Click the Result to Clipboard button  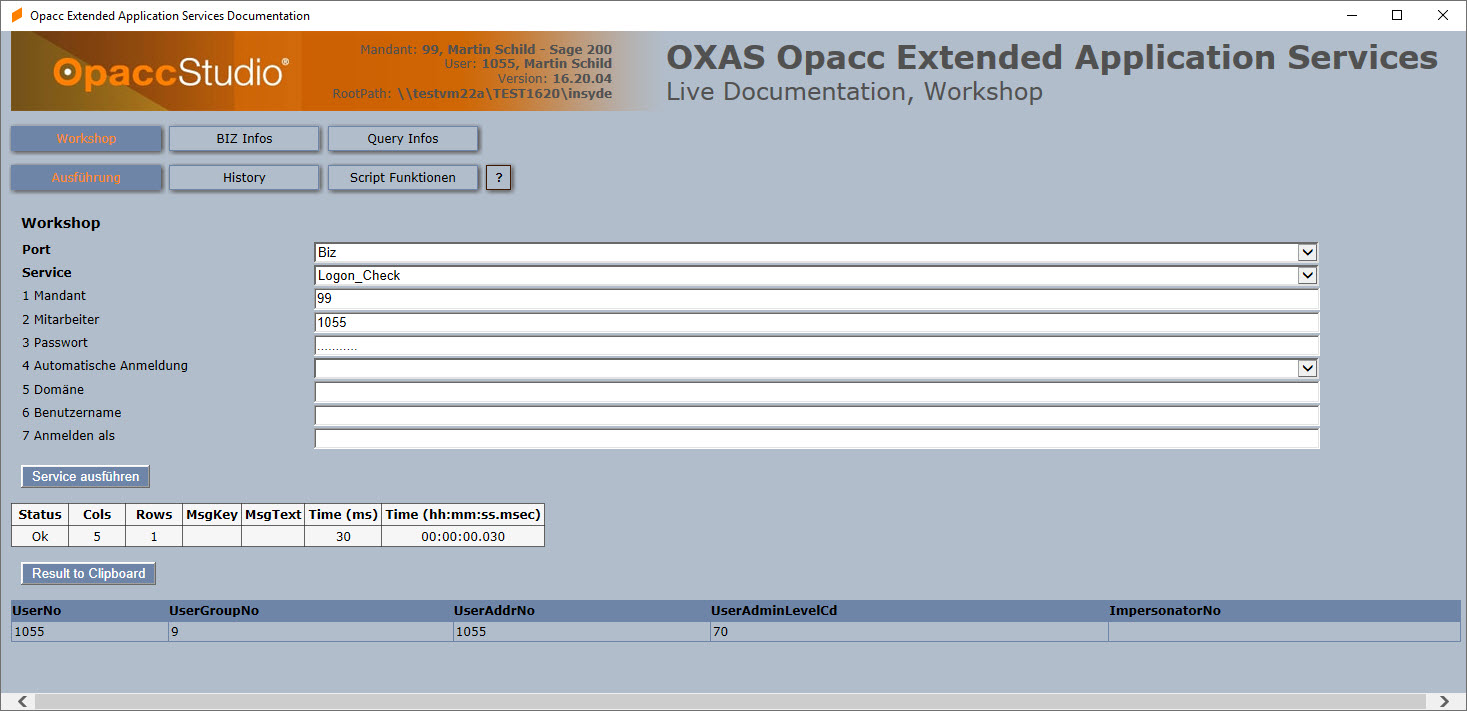pyautogui.click(x=89, y=573)
